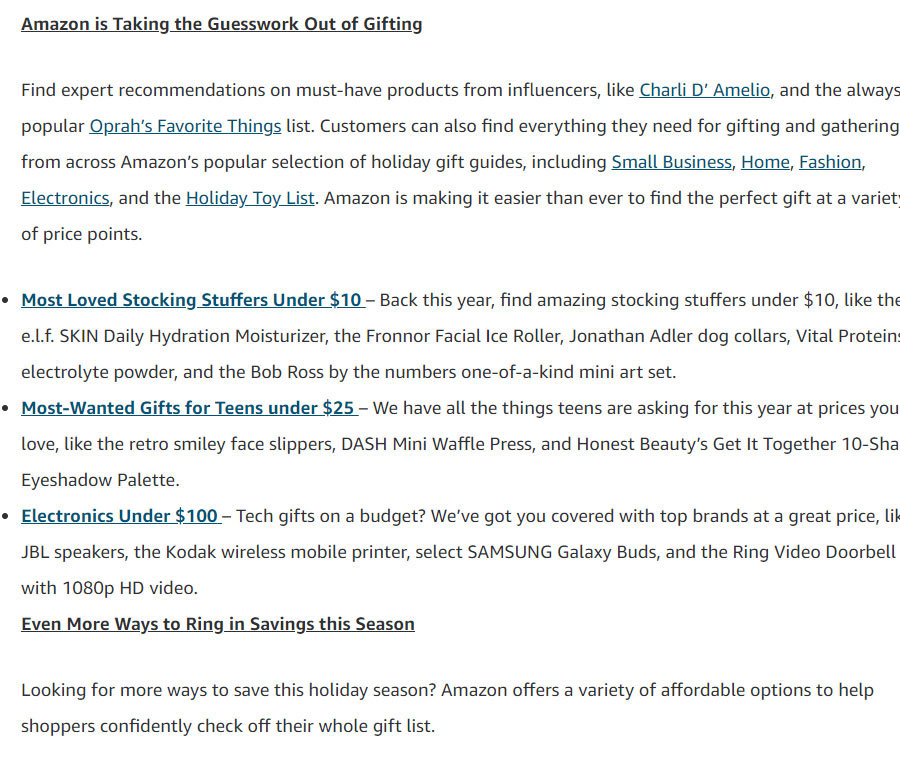This screenshot has height=762, width=900.
Task: Visit the Small Business gift guide
Action: [x=672, y=162]
